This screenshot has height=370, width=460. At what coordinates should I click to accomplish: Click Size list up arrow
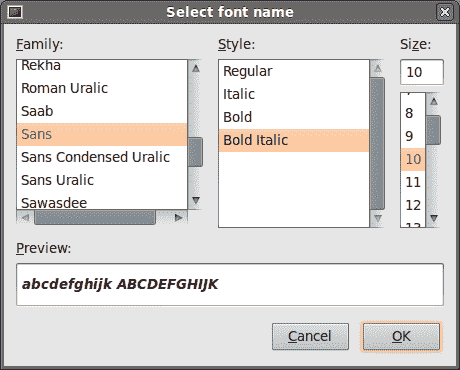[x=434, y=101]
